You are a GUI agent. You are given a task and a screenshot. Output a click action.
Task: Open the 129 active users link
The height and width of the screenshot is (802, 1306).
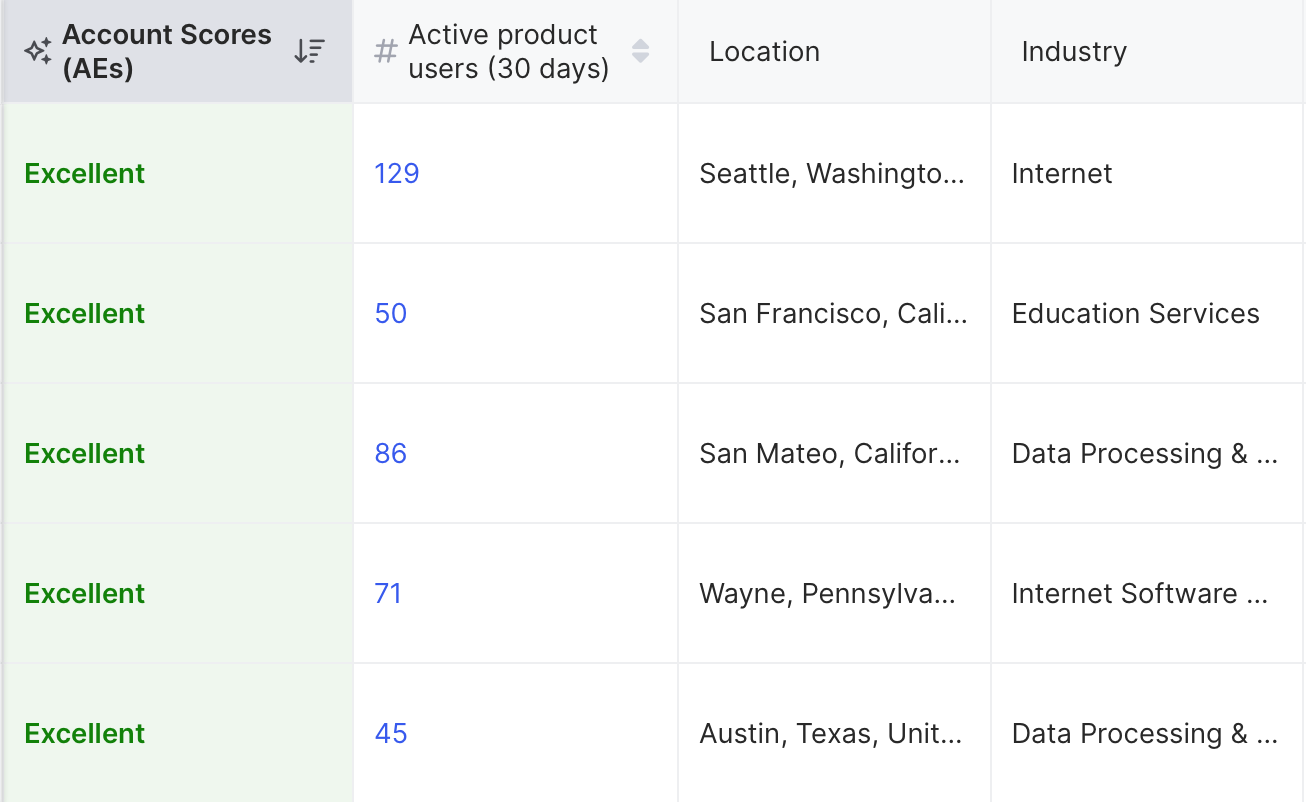(x=397, y=174)
